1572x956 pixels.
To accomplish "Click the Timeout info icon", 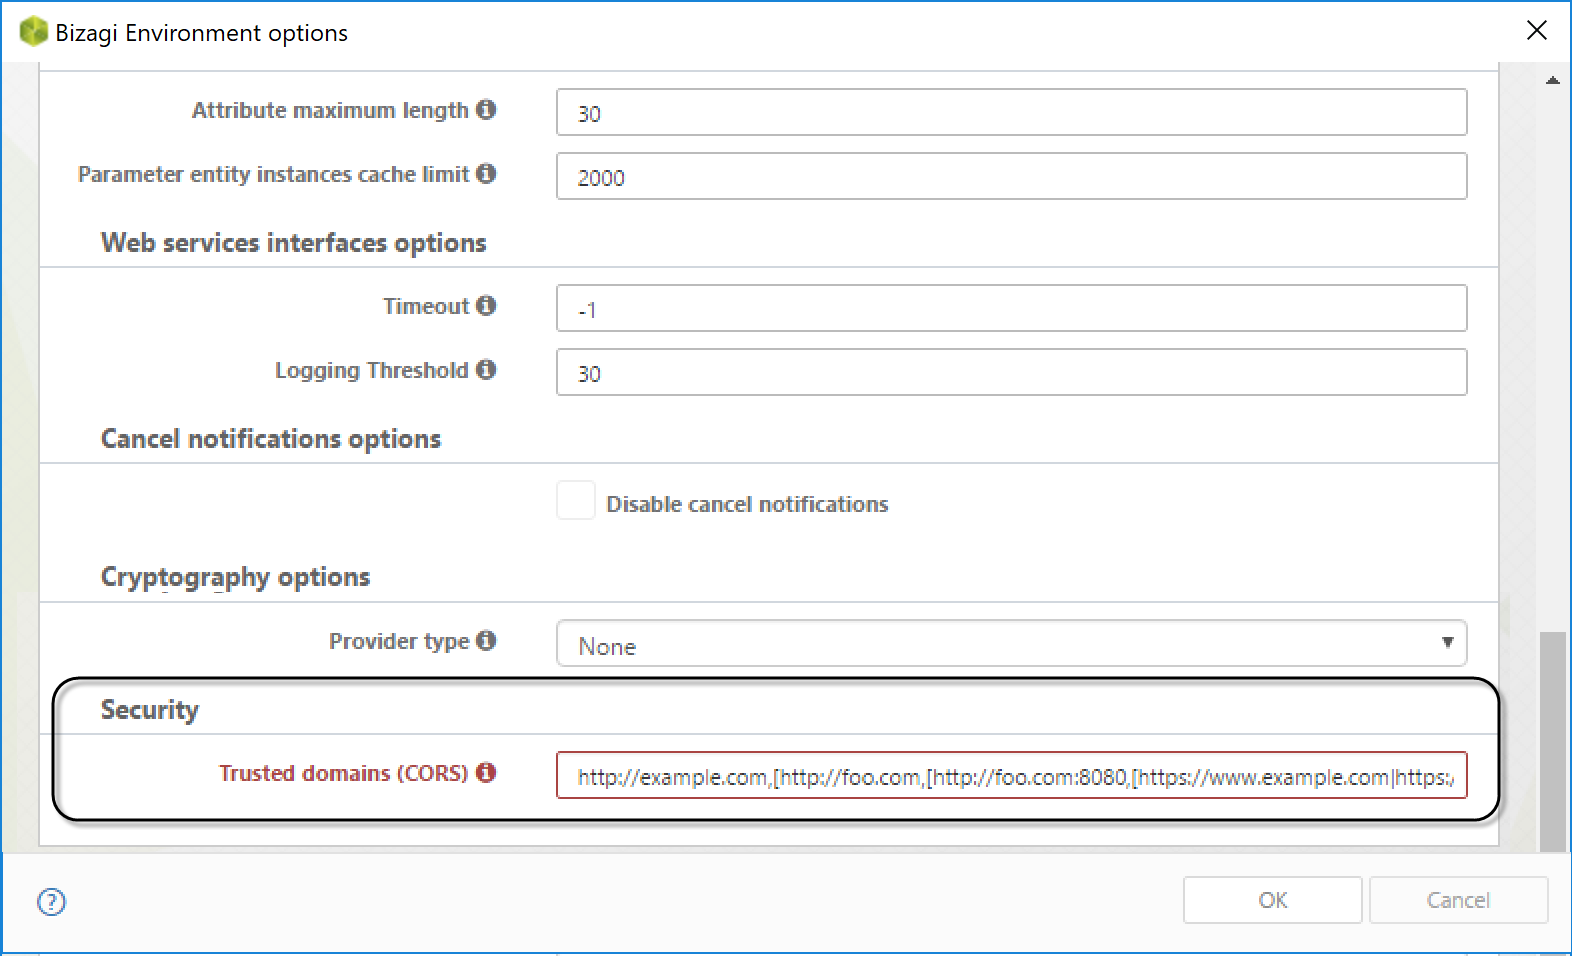I will click(486, 305).
